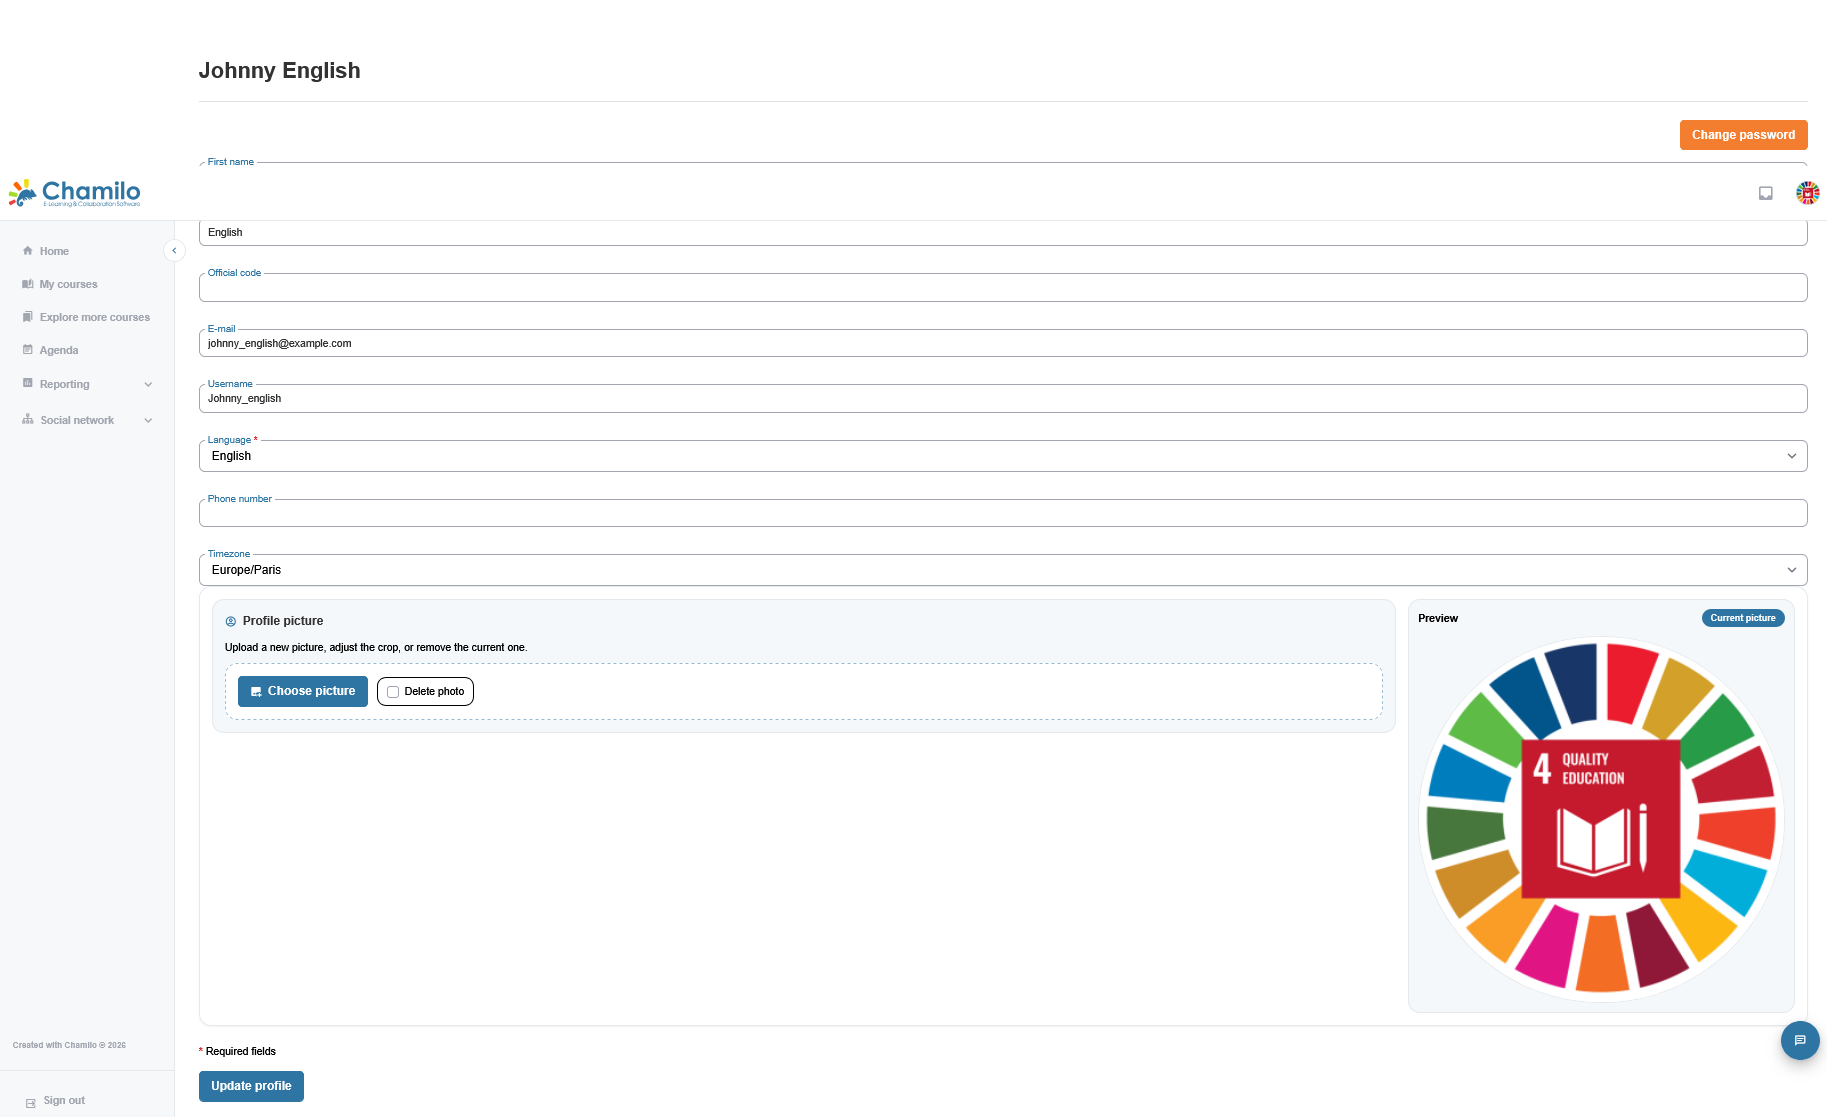Click the Home icon in sidebar
The image size is (1827, 1117).
(28, 251)
